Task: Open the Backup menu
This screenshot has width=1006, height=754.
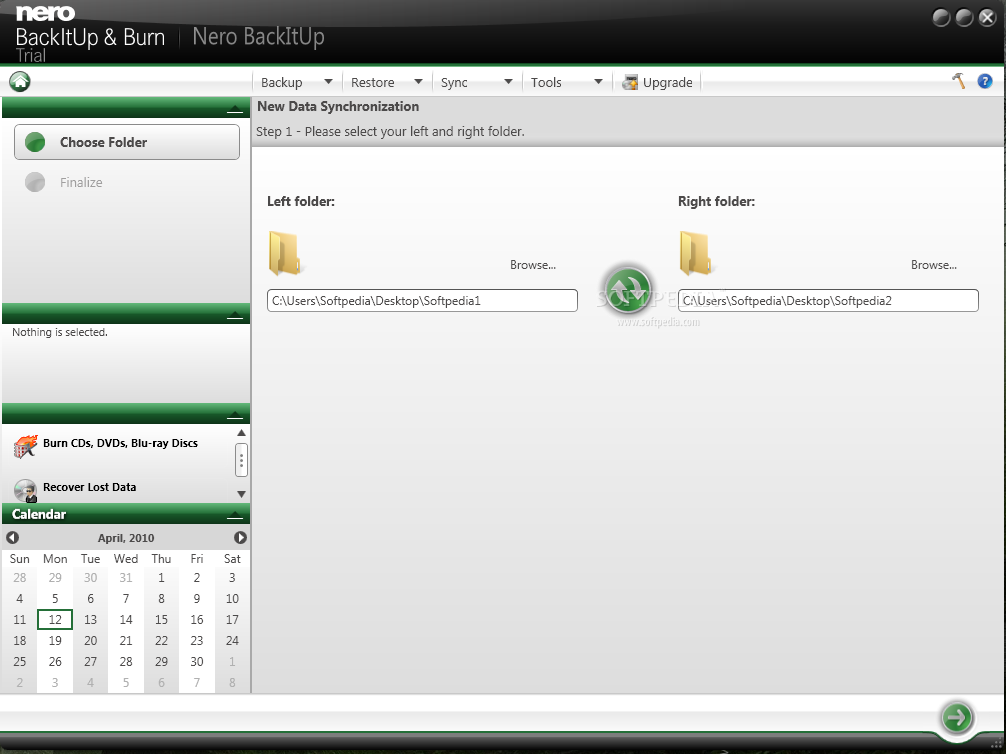Action: click(x=282, y=82)
